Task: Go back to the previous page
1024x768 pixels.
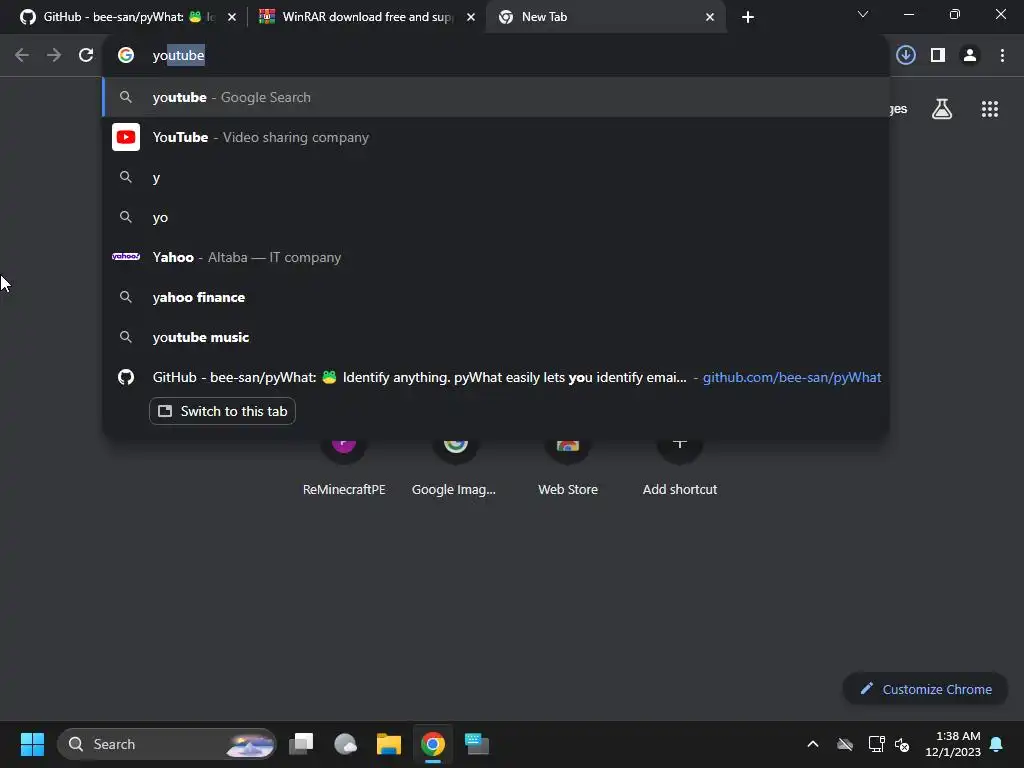Action: click(22, 55)
